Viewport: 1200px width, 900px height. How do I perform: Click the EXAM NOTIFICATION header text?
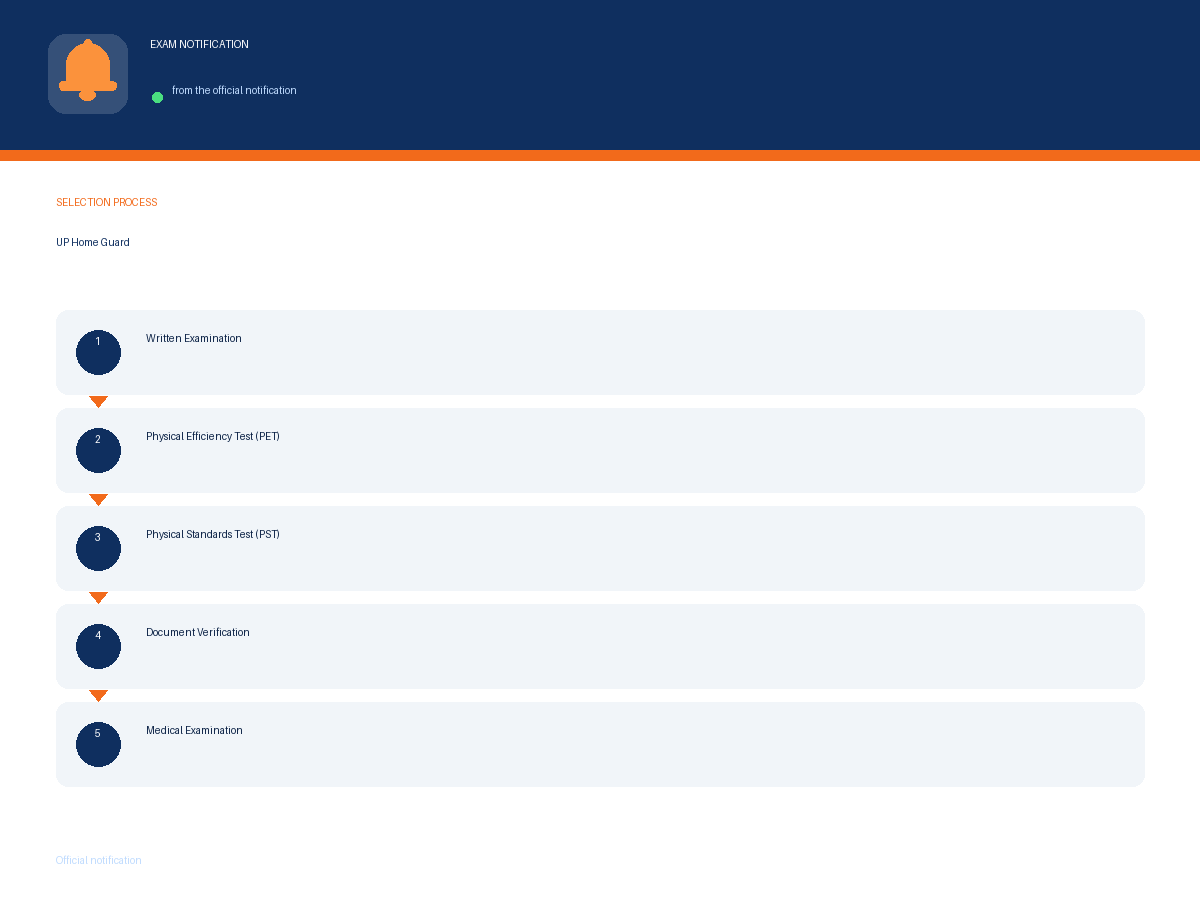(x=199, y=44)
